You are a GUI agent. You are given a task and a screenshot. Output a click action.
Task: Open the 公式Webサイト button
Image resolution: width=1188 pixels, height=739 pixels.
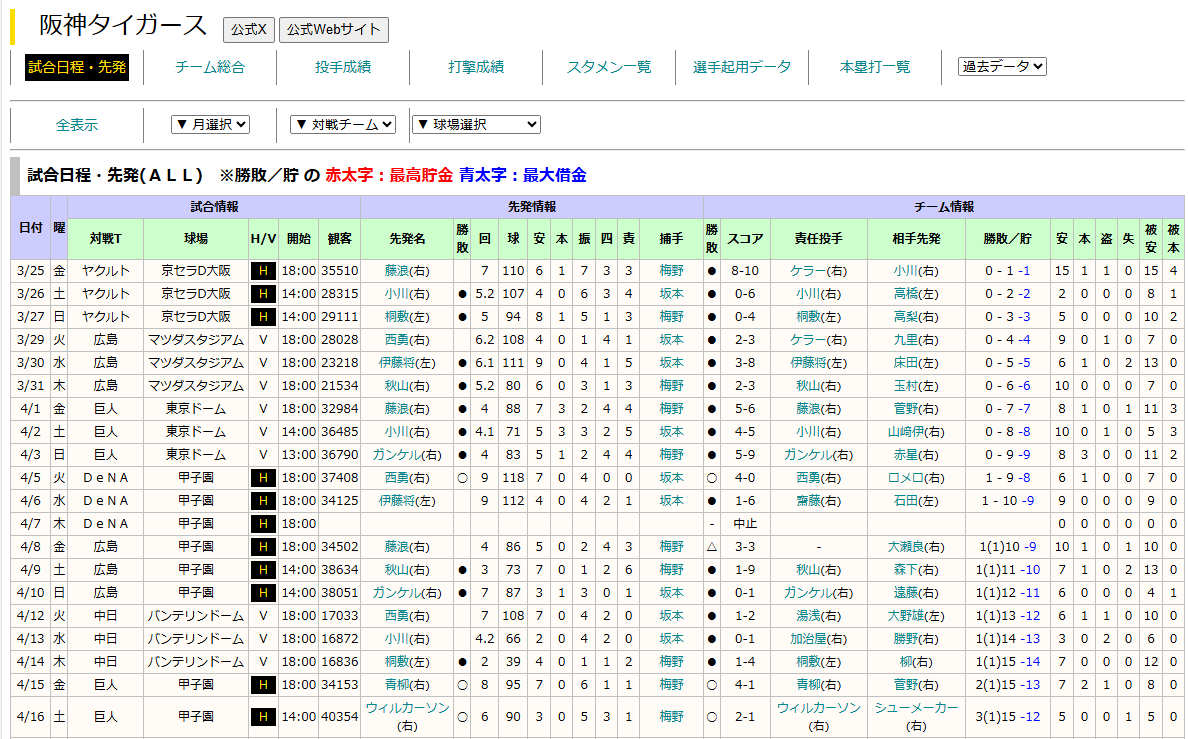pos(334,30)
